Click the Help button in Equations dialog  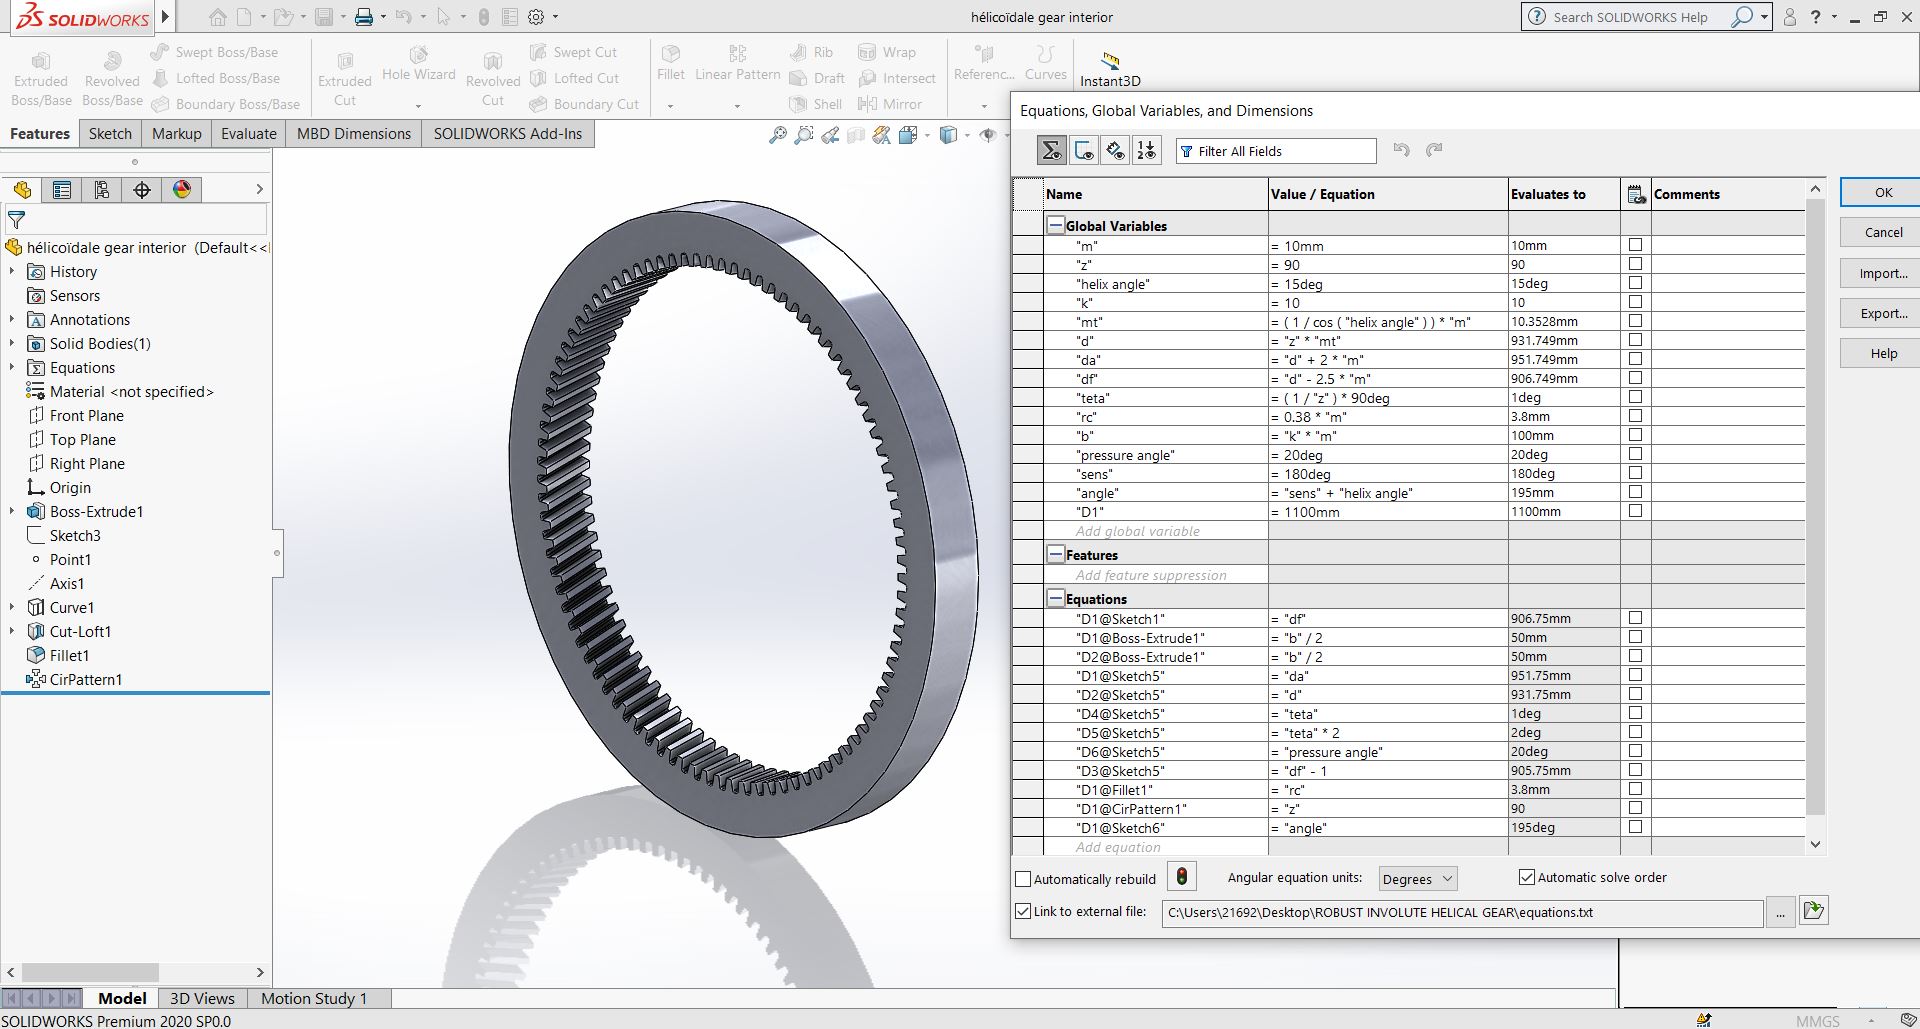[x=1883, y=353]
